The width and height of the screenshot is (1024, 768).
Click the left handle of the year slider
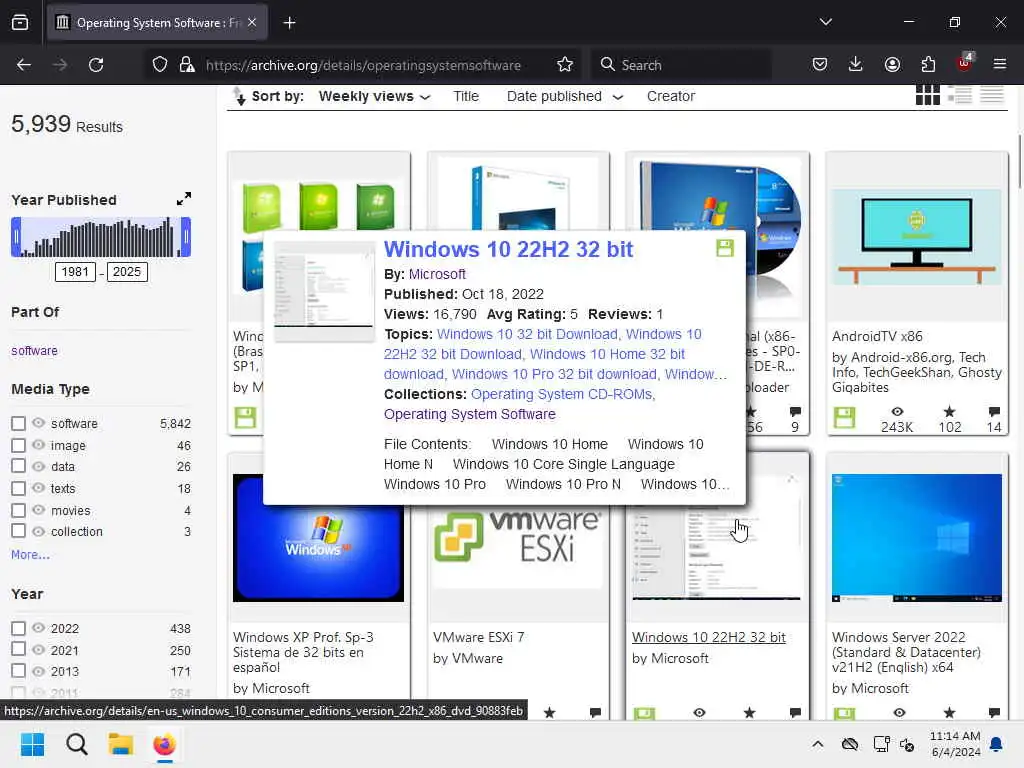[16, 236]
